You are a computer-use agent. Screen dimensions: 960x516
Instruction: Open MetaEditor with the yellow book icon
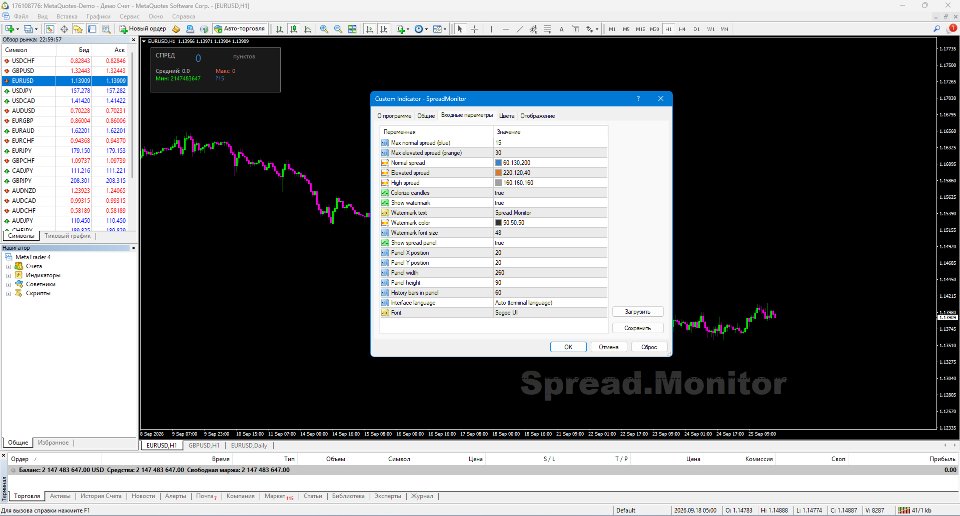pos(176,29)
